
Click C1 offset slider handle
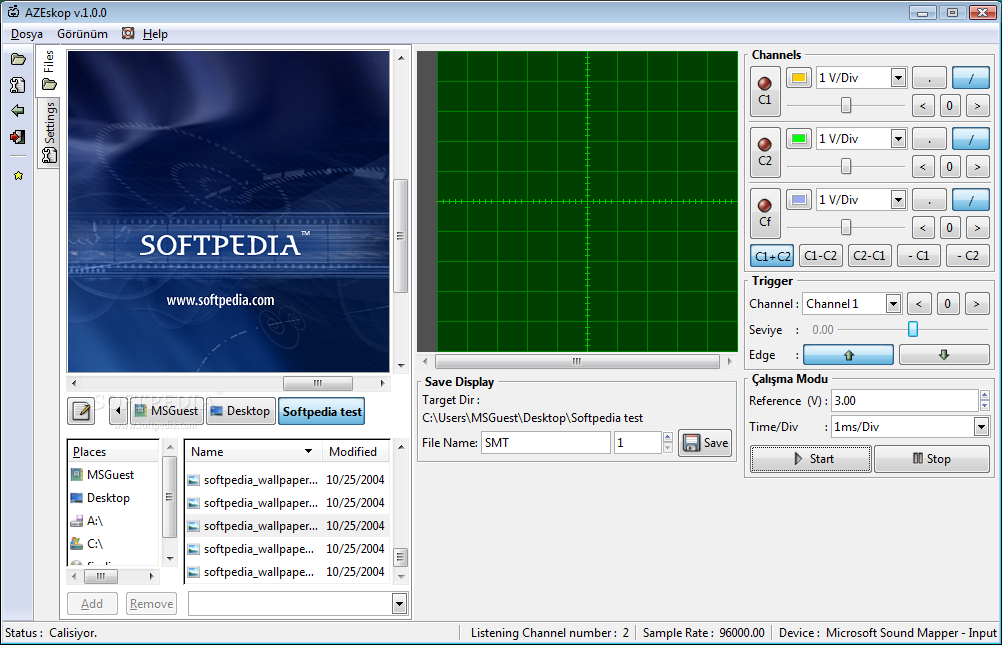(x=846, y=105)
